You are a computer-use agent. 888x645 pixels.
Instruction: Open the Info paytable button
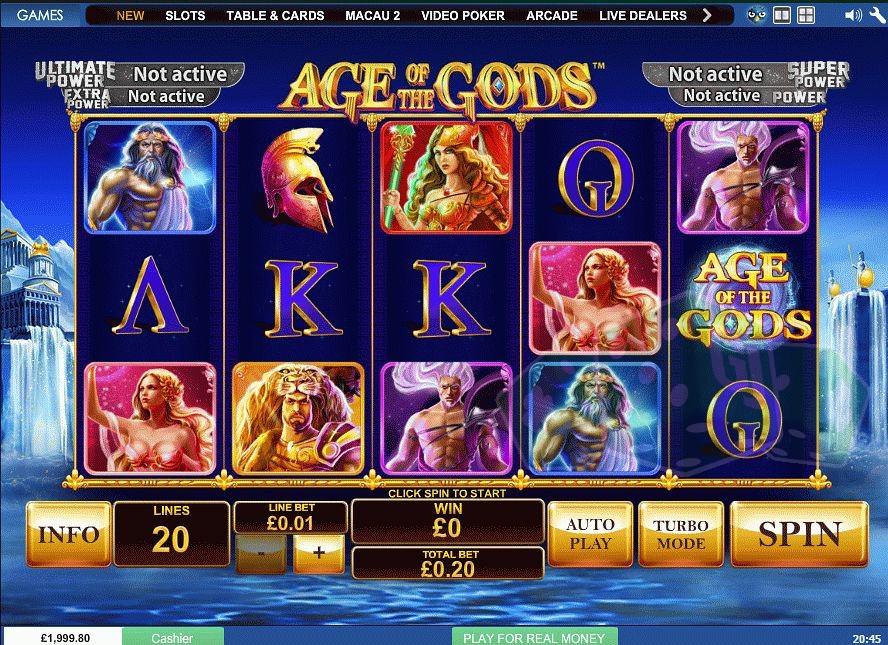click(69, 534)
